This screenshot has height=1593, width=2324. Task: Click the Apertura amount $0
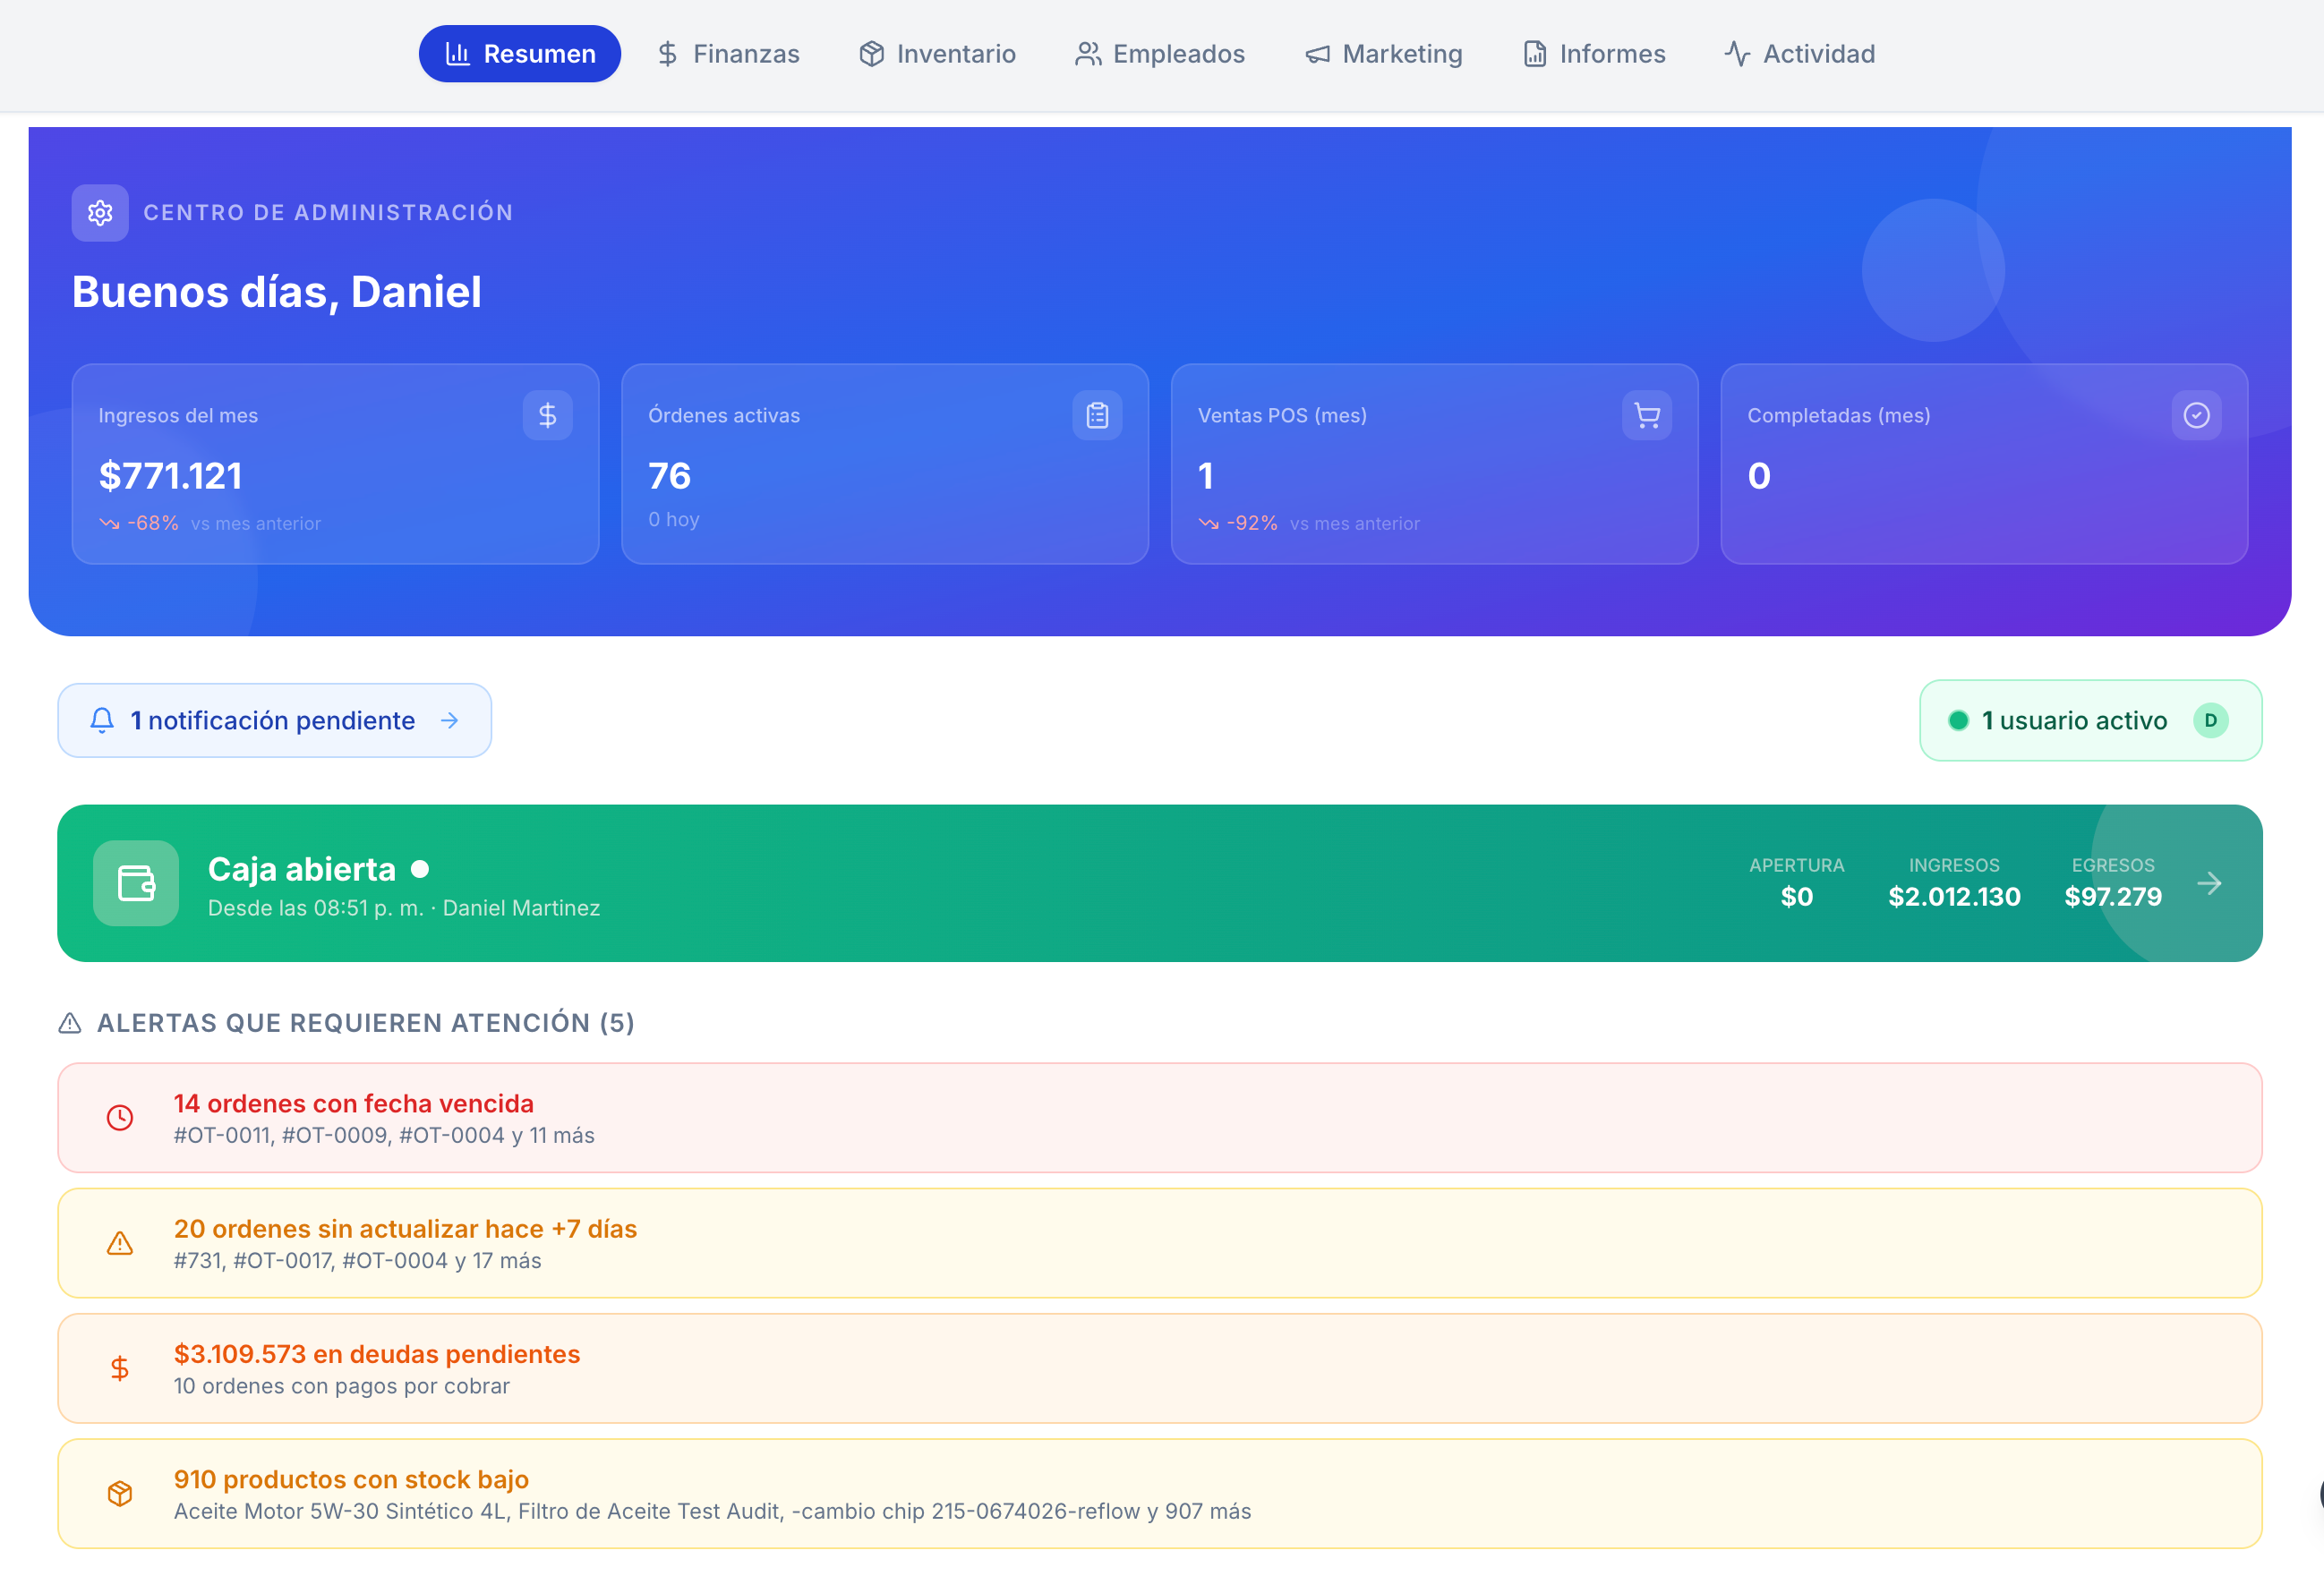click(x=1797, y=897)
